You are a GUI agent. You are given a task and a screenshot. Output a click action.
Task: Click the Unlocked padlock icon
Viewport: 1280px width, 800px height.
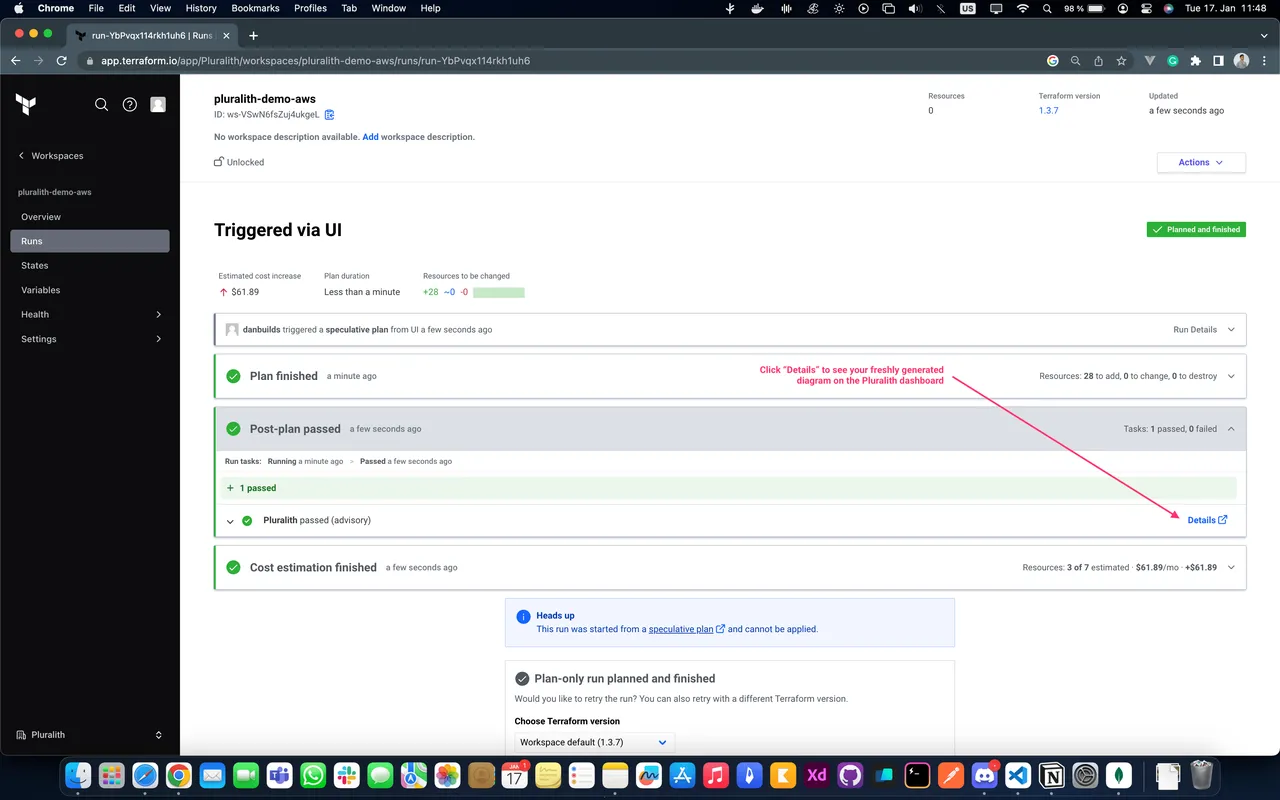pos(219,162)
